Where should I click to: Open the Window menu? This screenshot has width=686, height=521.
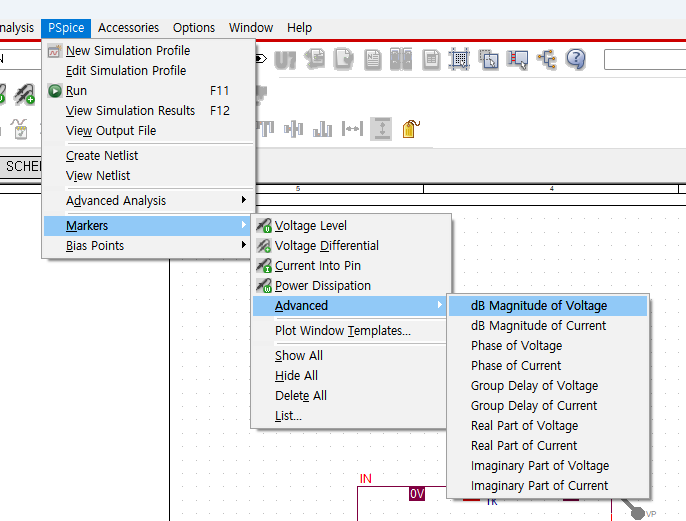click(x=251, y=28)
